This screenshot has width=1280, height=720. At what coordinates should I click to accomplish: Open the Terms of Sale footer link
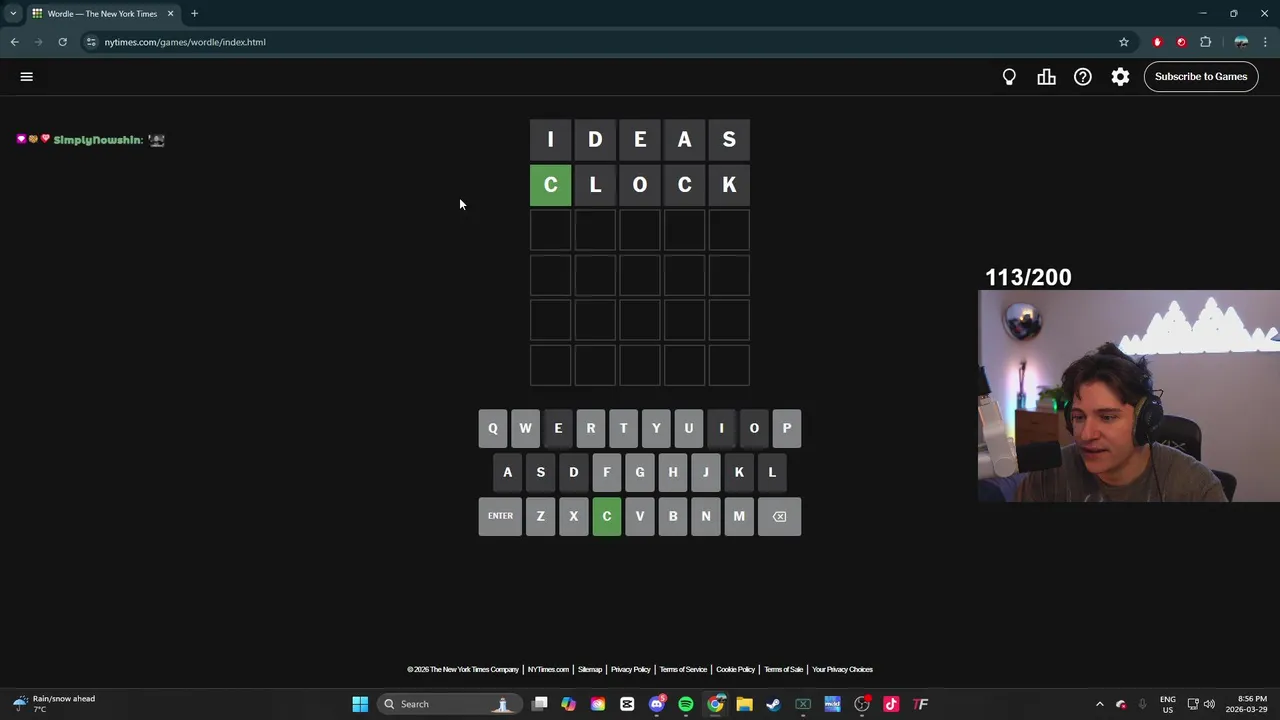(784, 669)
